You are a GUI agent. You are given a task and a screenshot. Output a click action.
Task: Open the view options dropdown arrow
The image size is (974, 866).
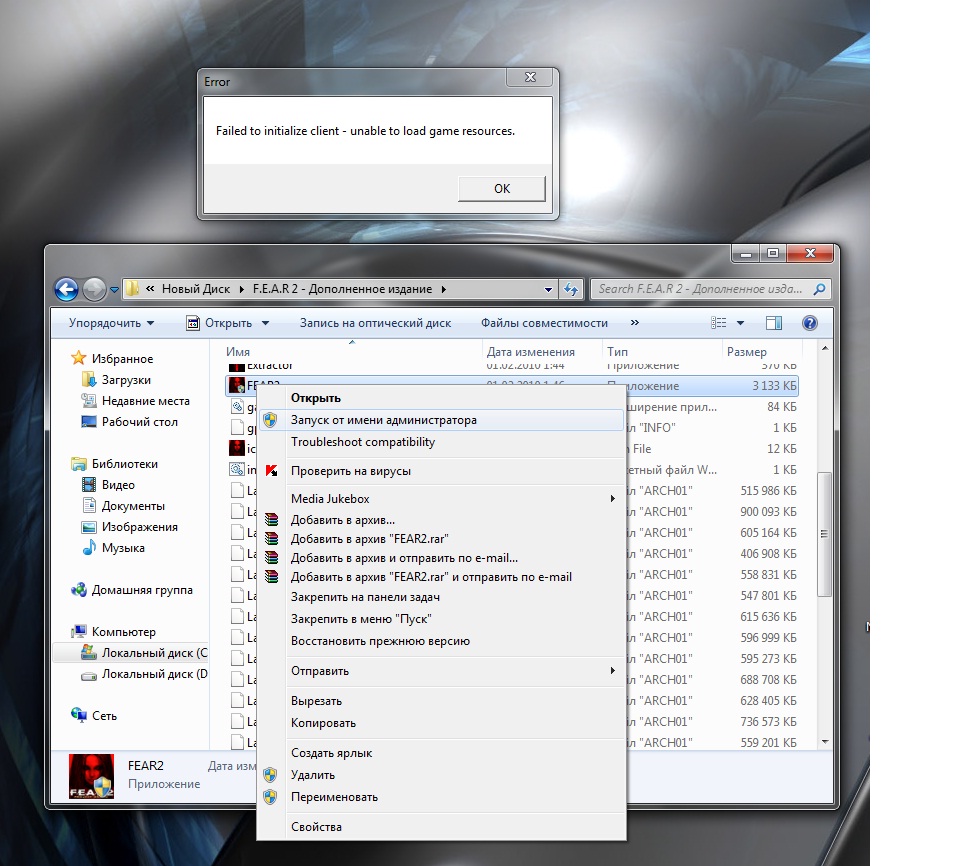740,323
